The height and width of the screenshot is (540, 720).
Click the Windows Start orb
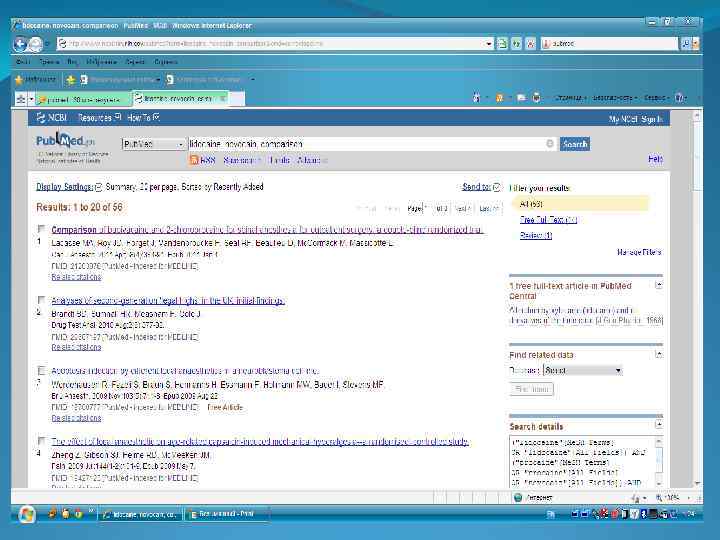tap(27, 514)
